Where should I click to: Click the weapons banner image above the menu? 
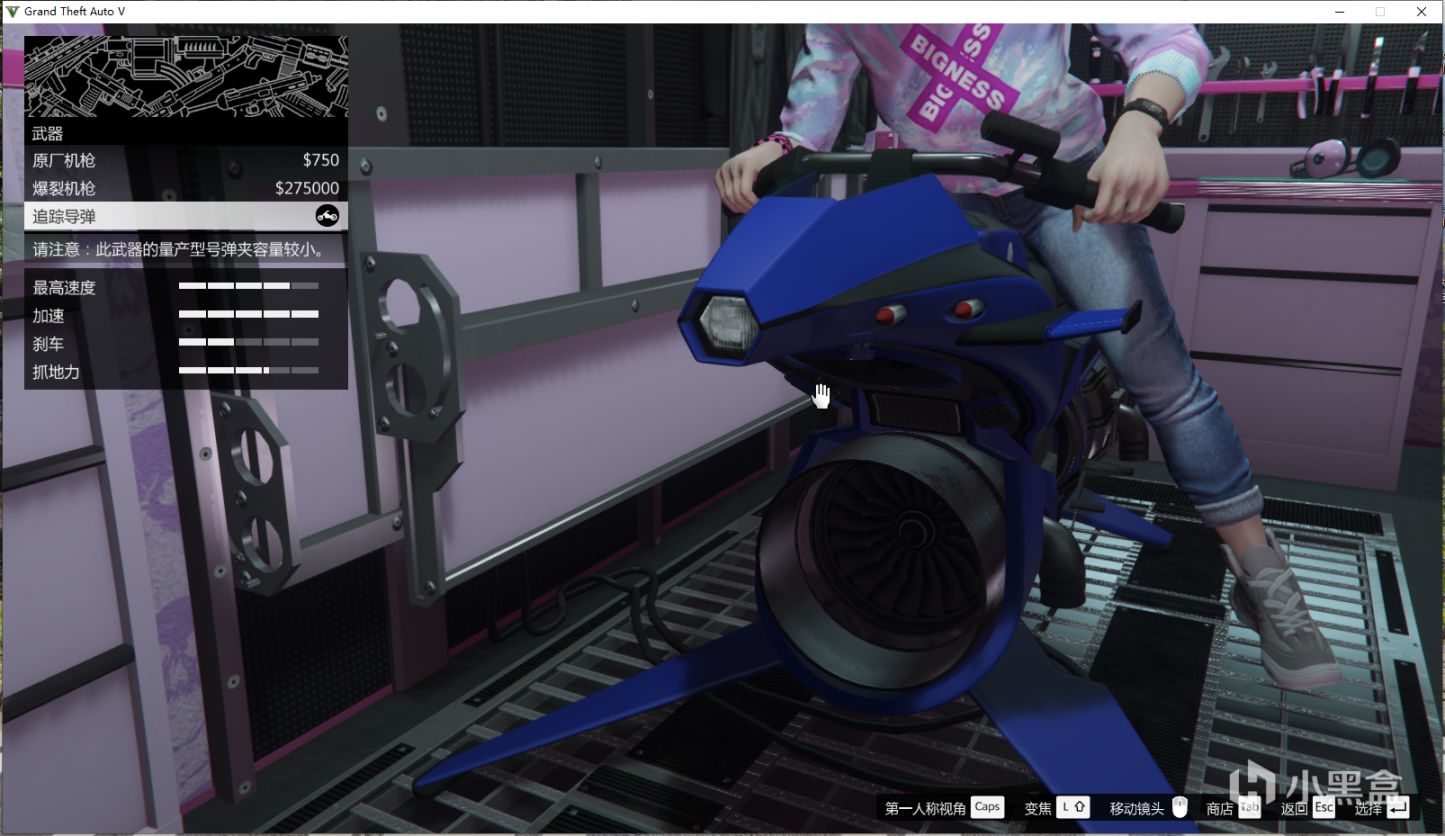click(186, 77)
